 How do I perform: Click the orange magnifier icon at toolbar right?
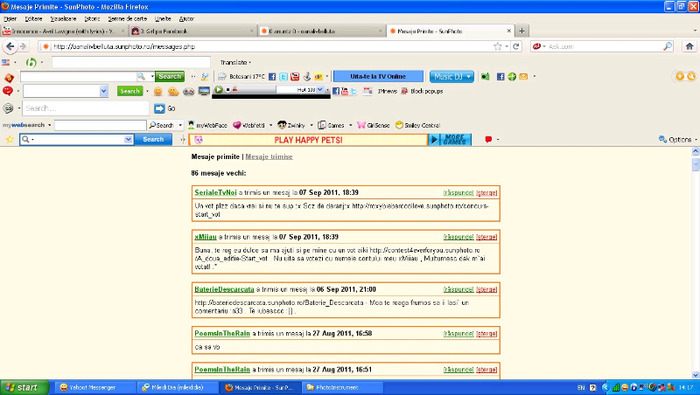pyautogui.click(x=691, y=76)
